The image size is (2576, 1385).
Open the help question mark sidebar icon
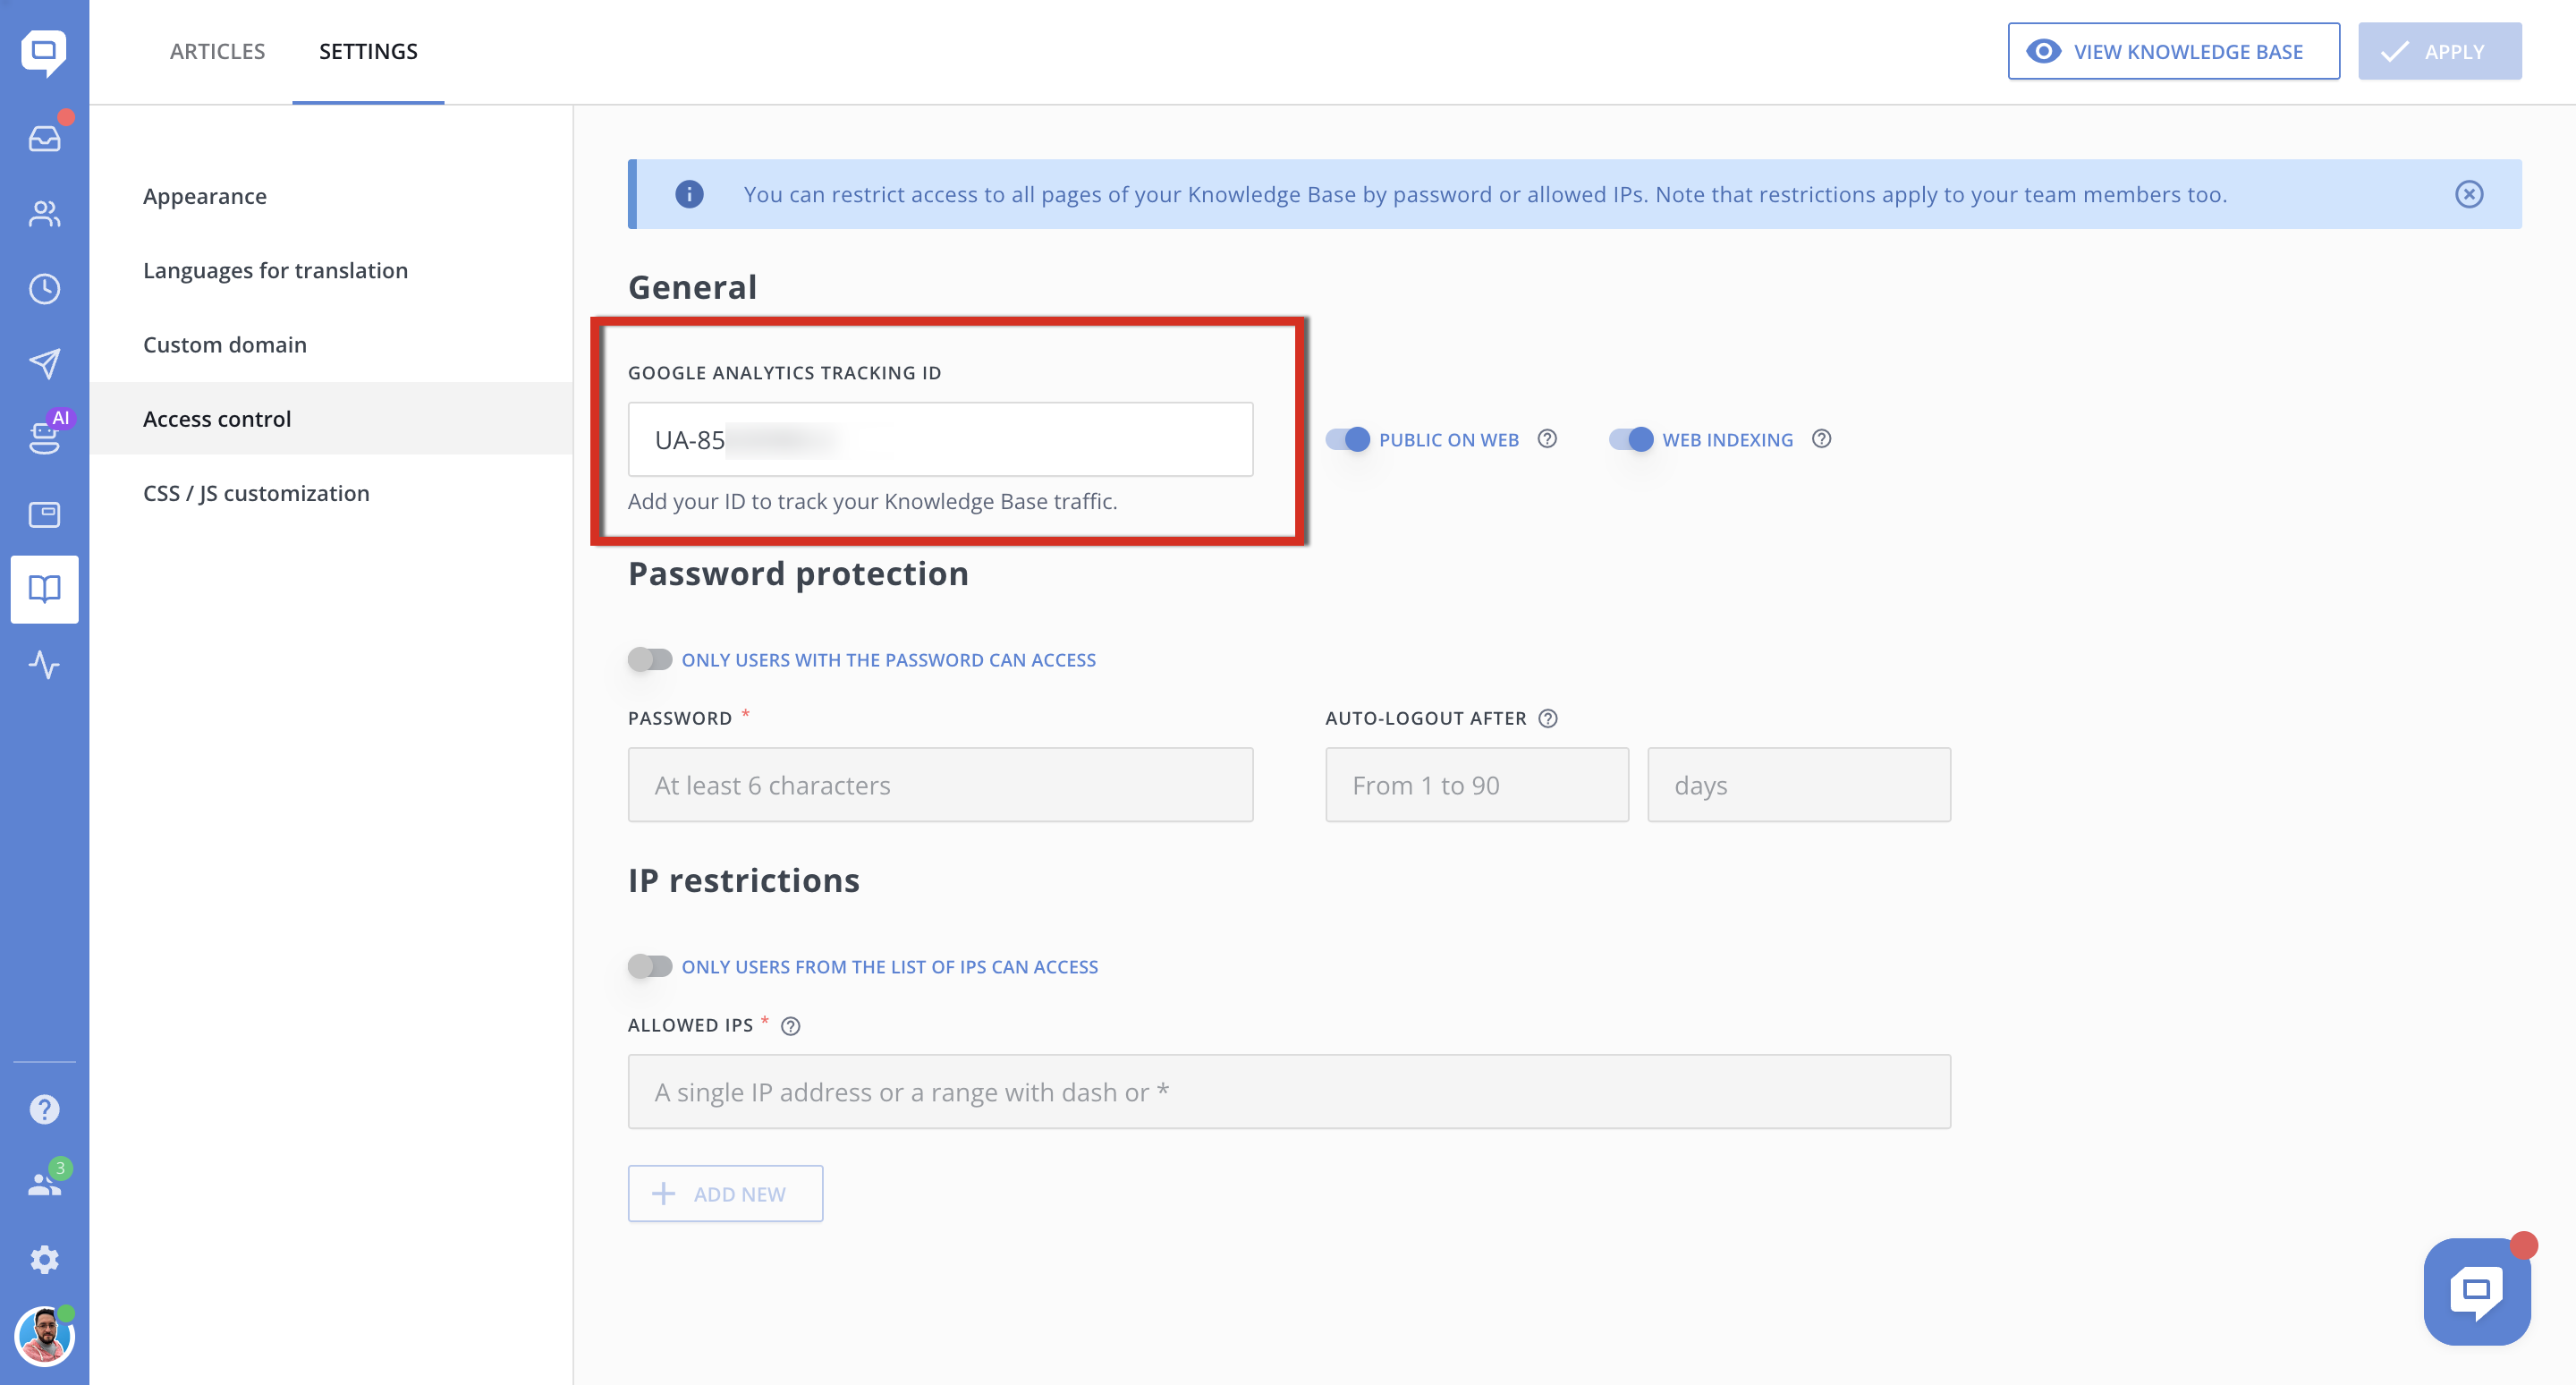pyautogui.click(x=44, y=1109)
